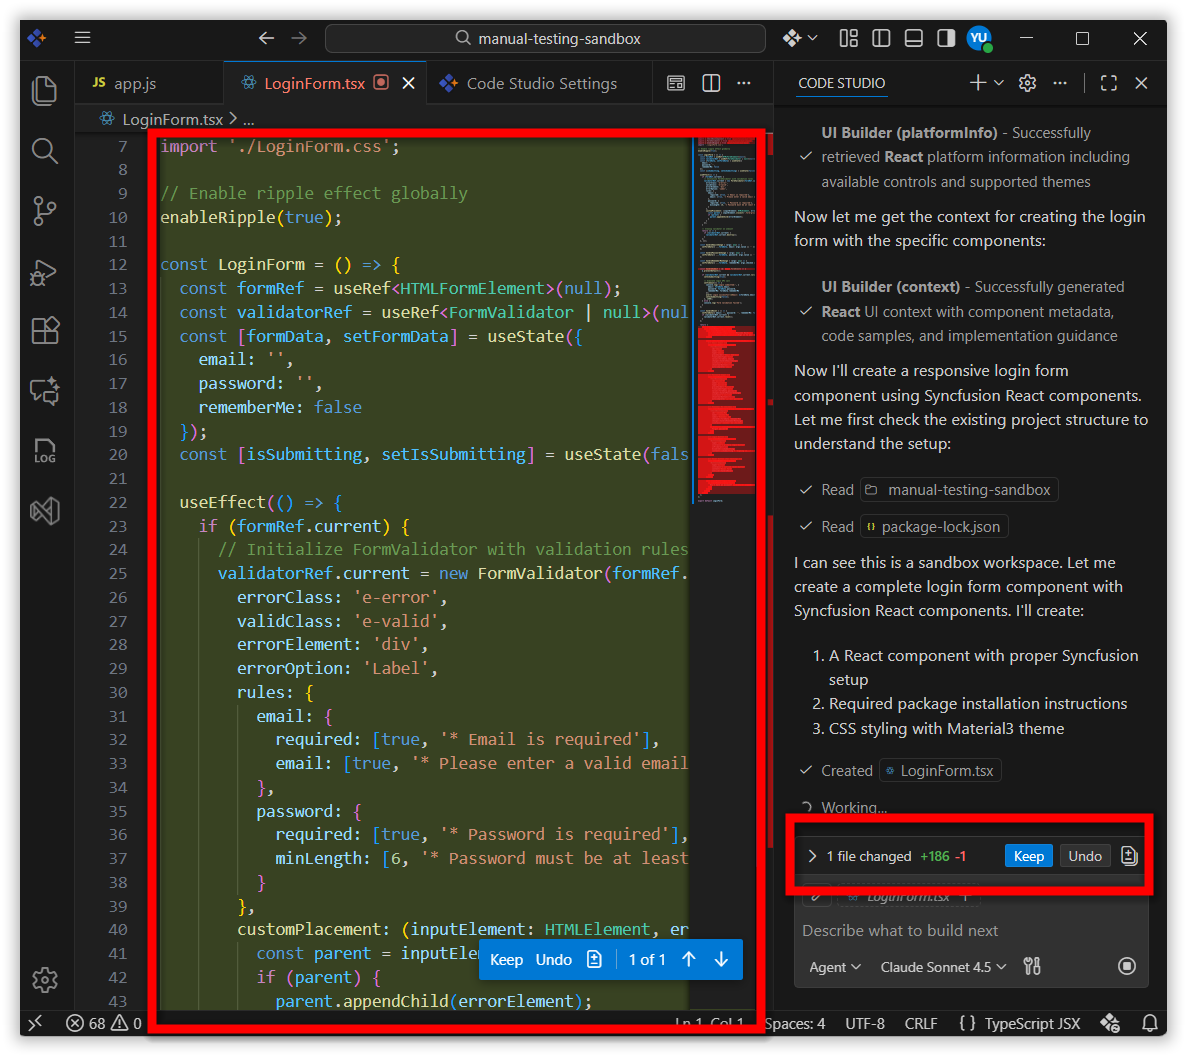The image size is (1187, 1057).
Task: Split the editor to the right
Action: 711,83
